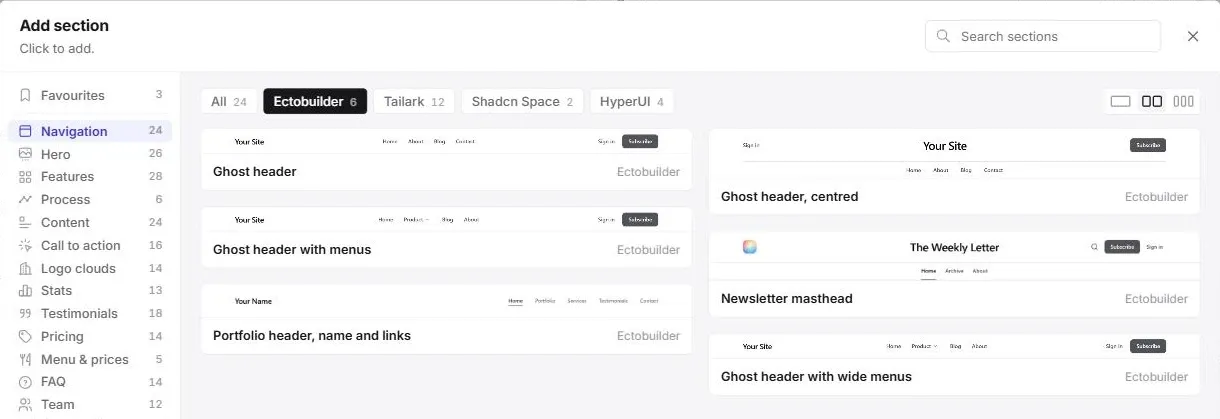Click 'Ghost header with wide menus' title

[x=816, y=376]
